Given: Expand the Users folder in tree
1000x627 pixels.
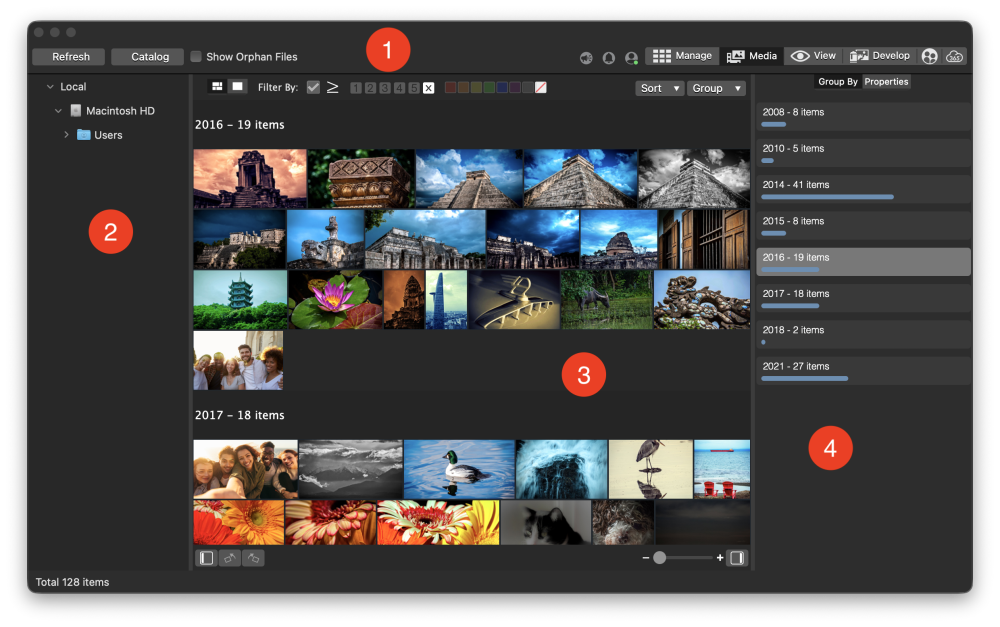Looking at the screenshot, I should click(66, 135).
